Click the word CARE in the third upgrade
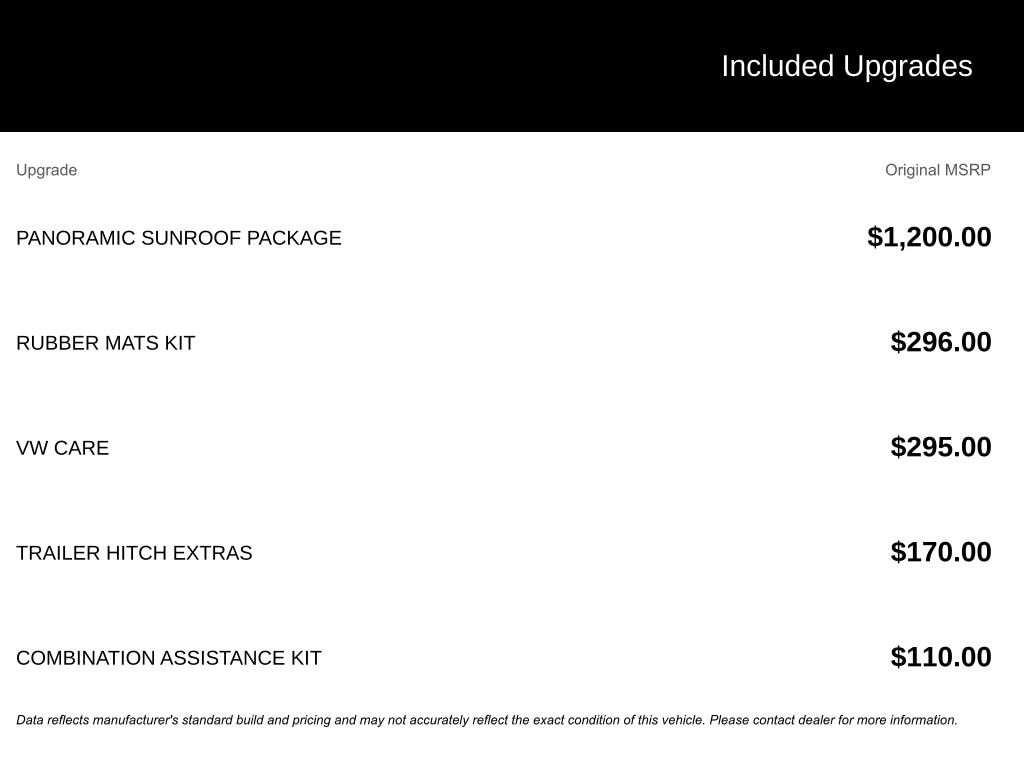Screen dimensions: 1024x768 pyautogui.click(x=82, y=448)
